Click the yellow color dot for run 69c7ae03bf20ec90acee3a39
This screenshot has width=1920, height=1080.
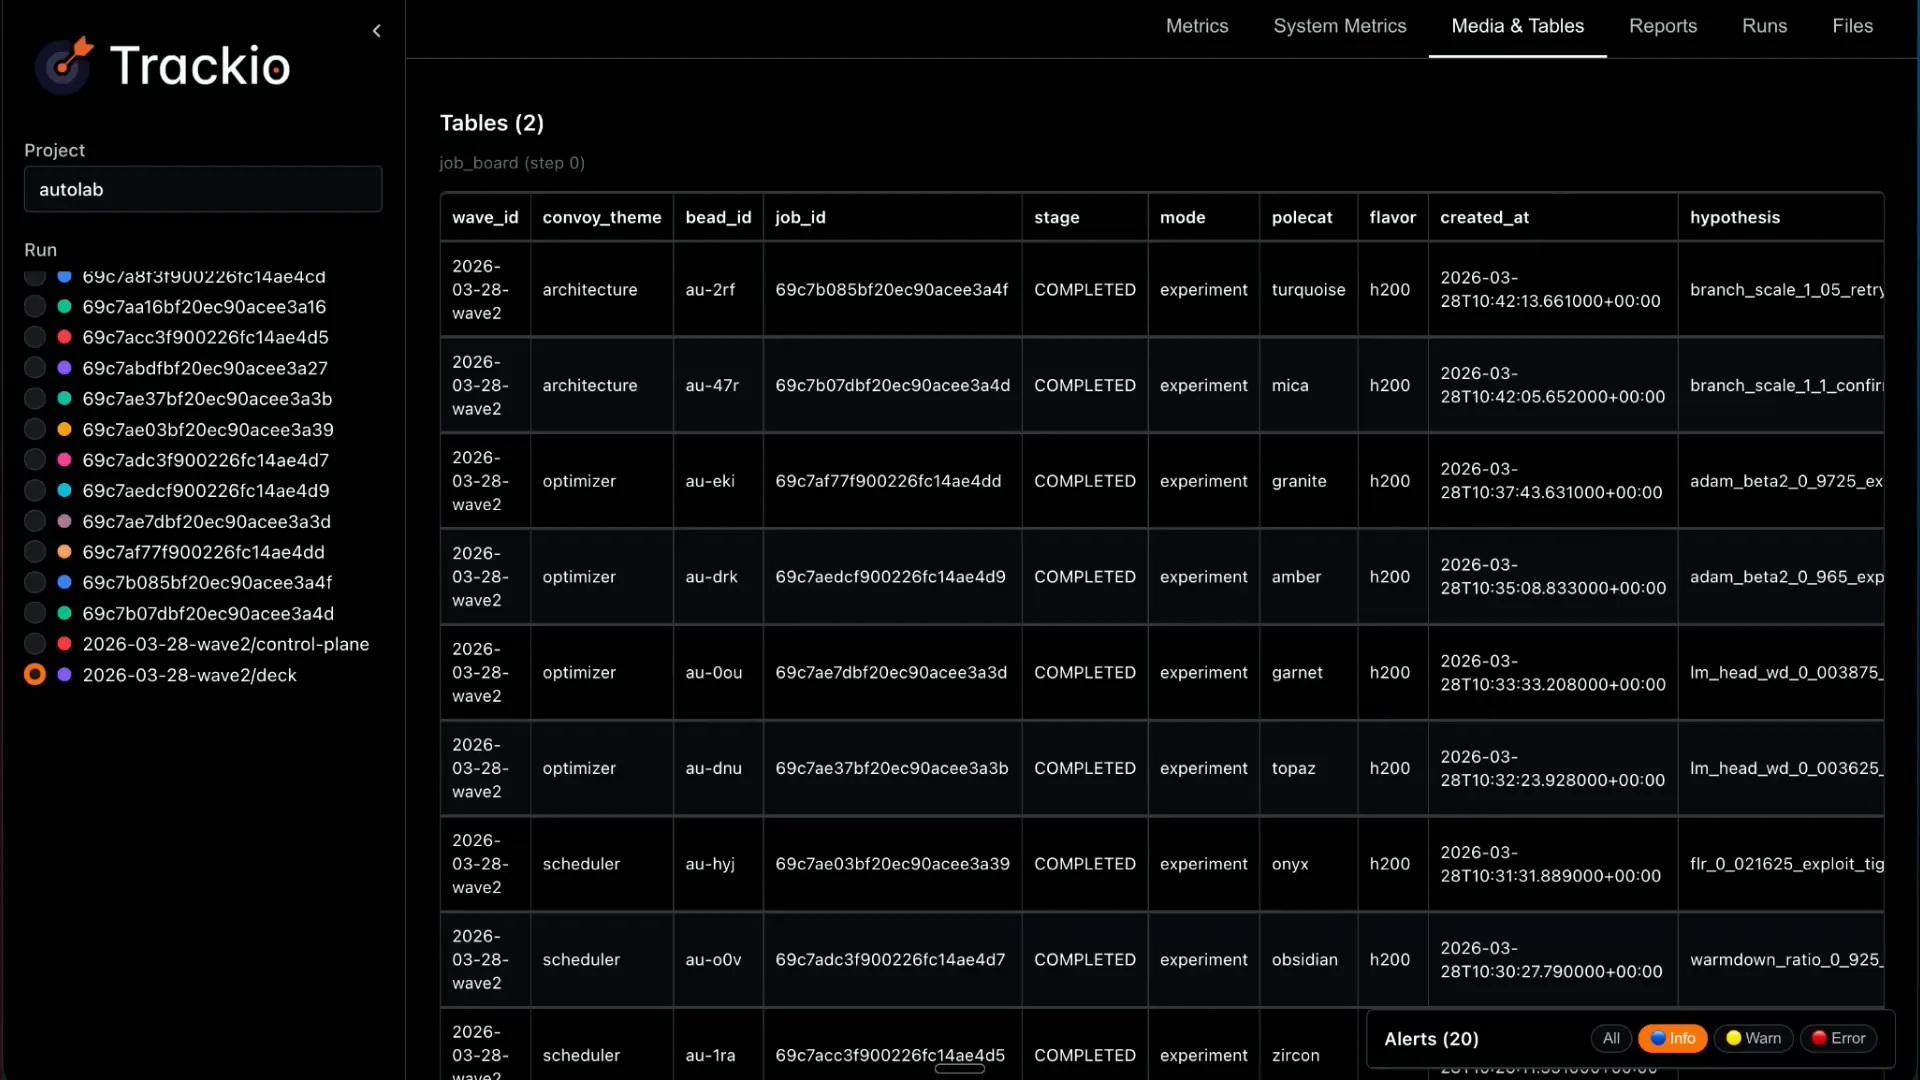pyautogui.click(x=64, y=429)
